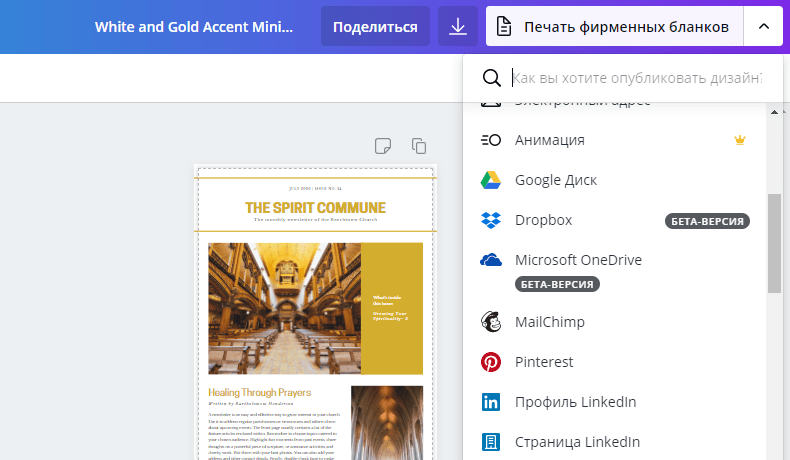Open the Share (Поделиться) button
This screenshot has width=790, height=460.
pos(375,26)
